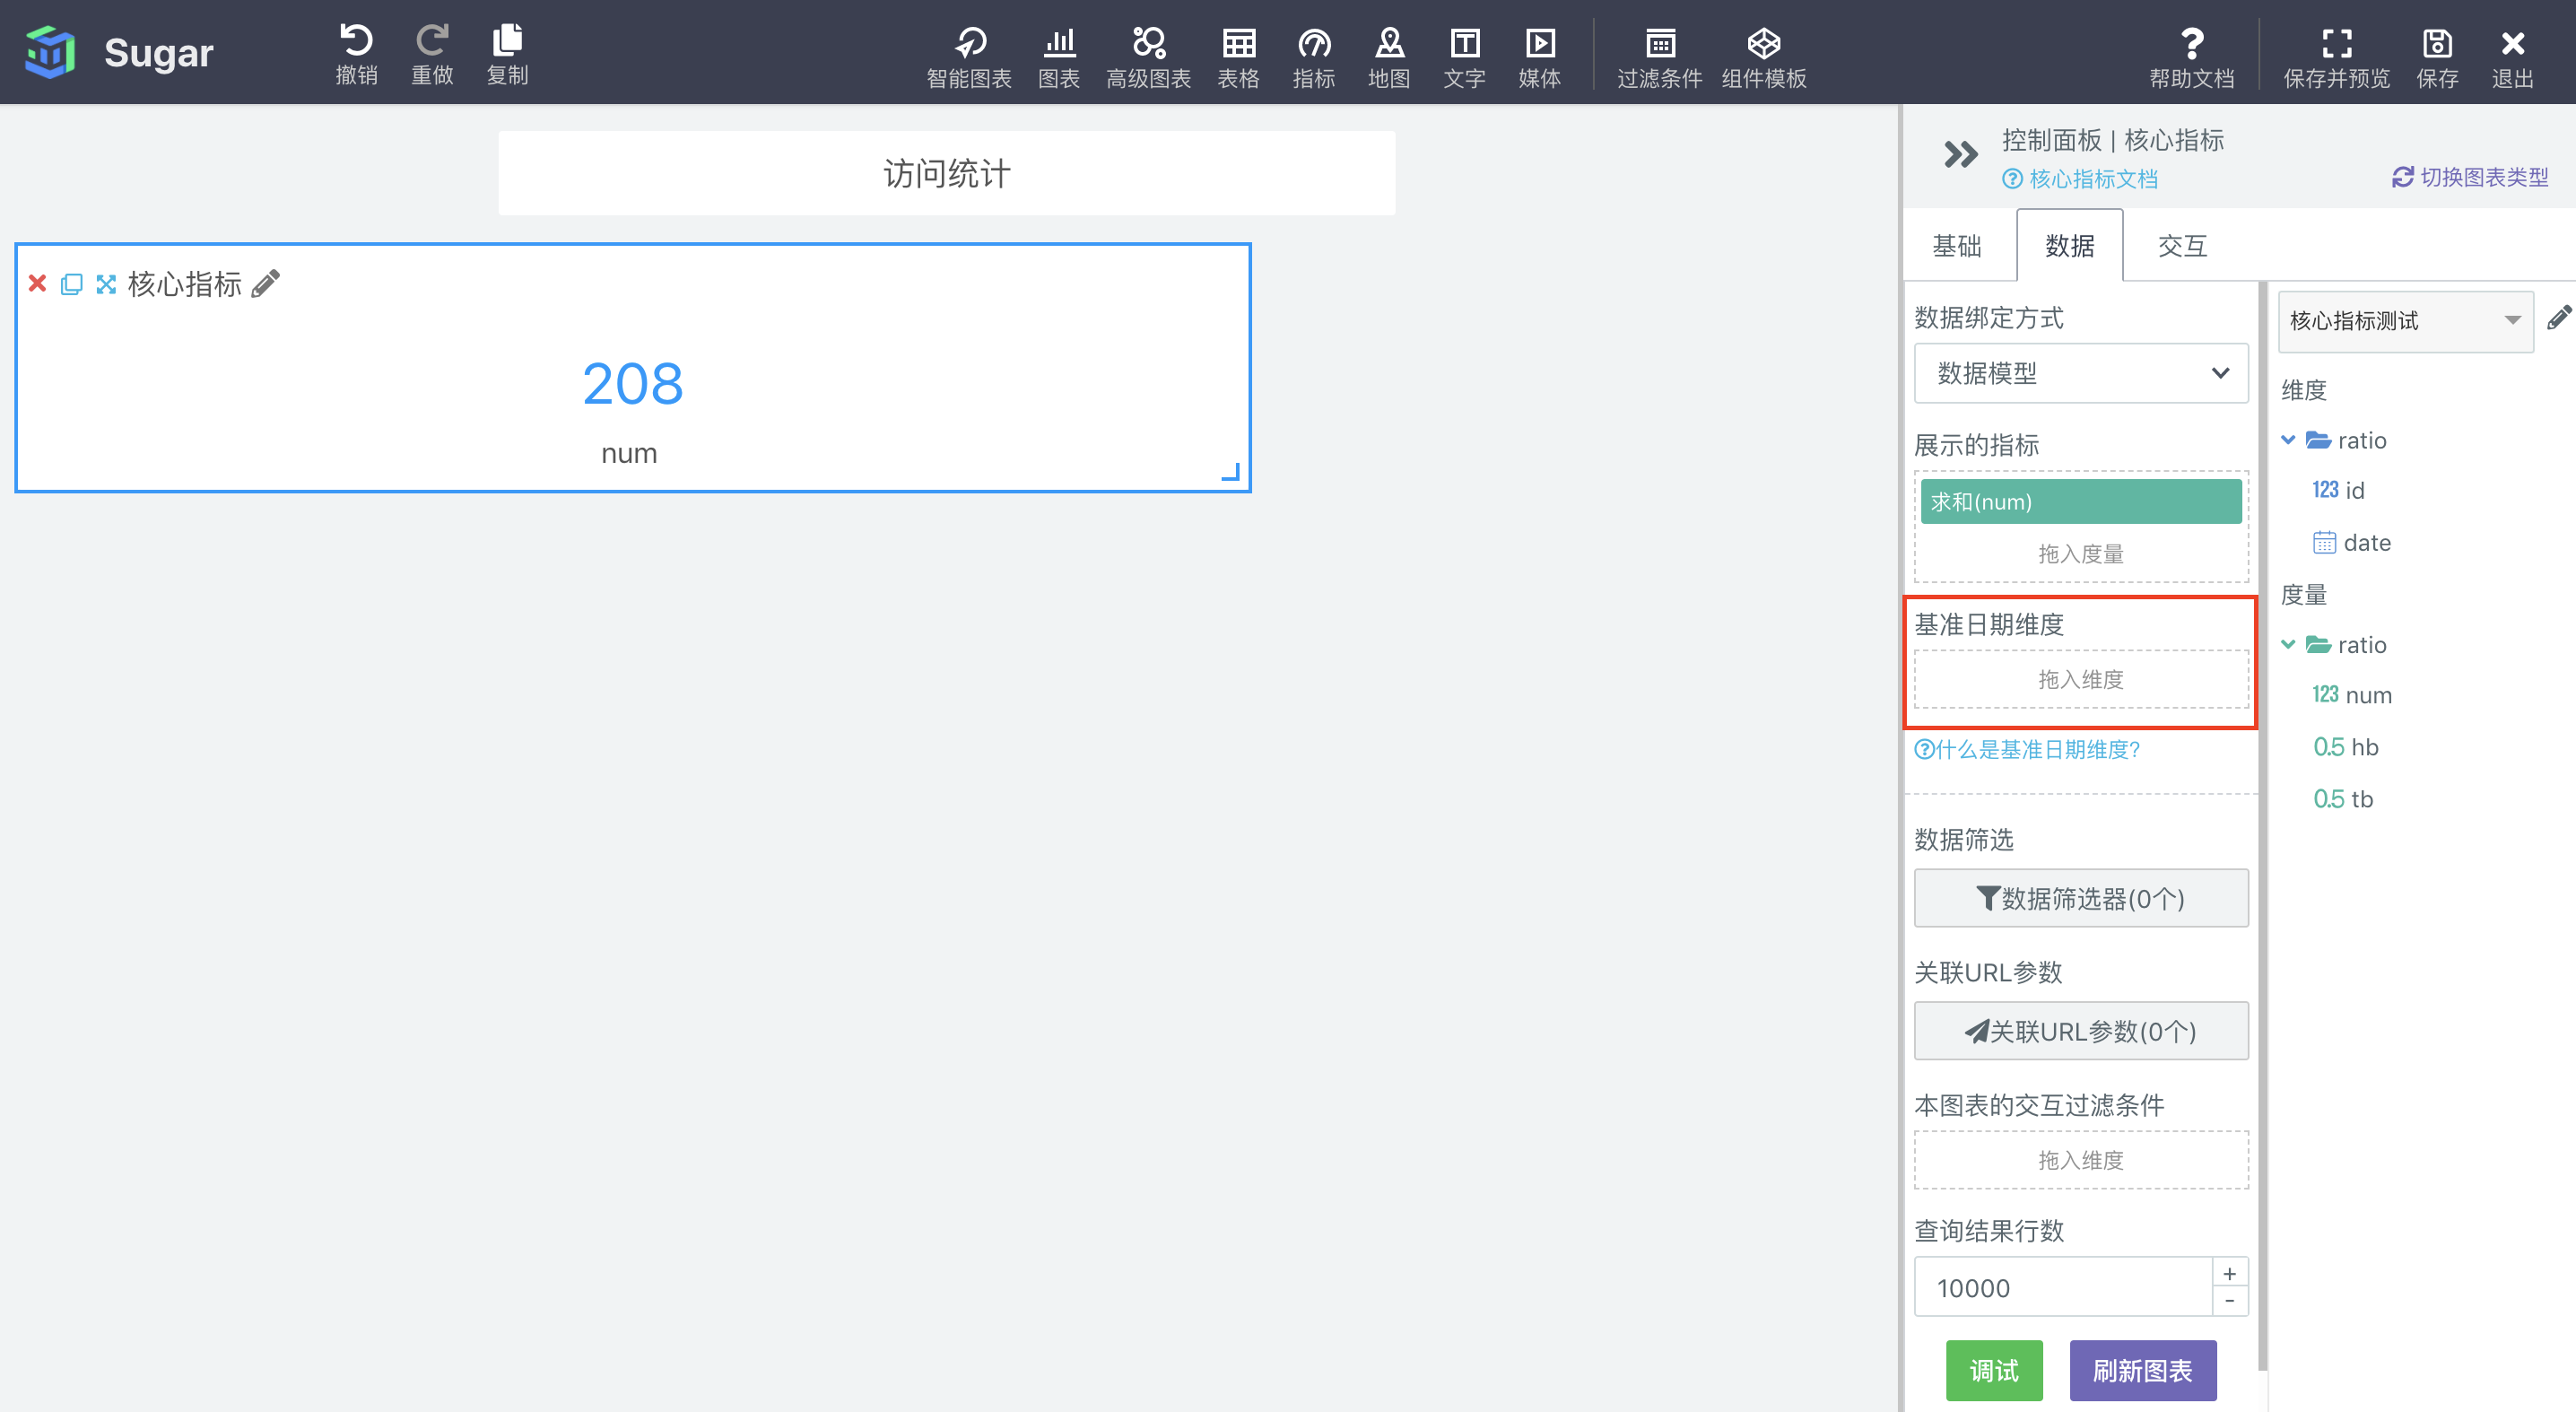Click the 刷新图表 refresh chart button
The image size is (2576, 1412).
click(2143, 1371)
